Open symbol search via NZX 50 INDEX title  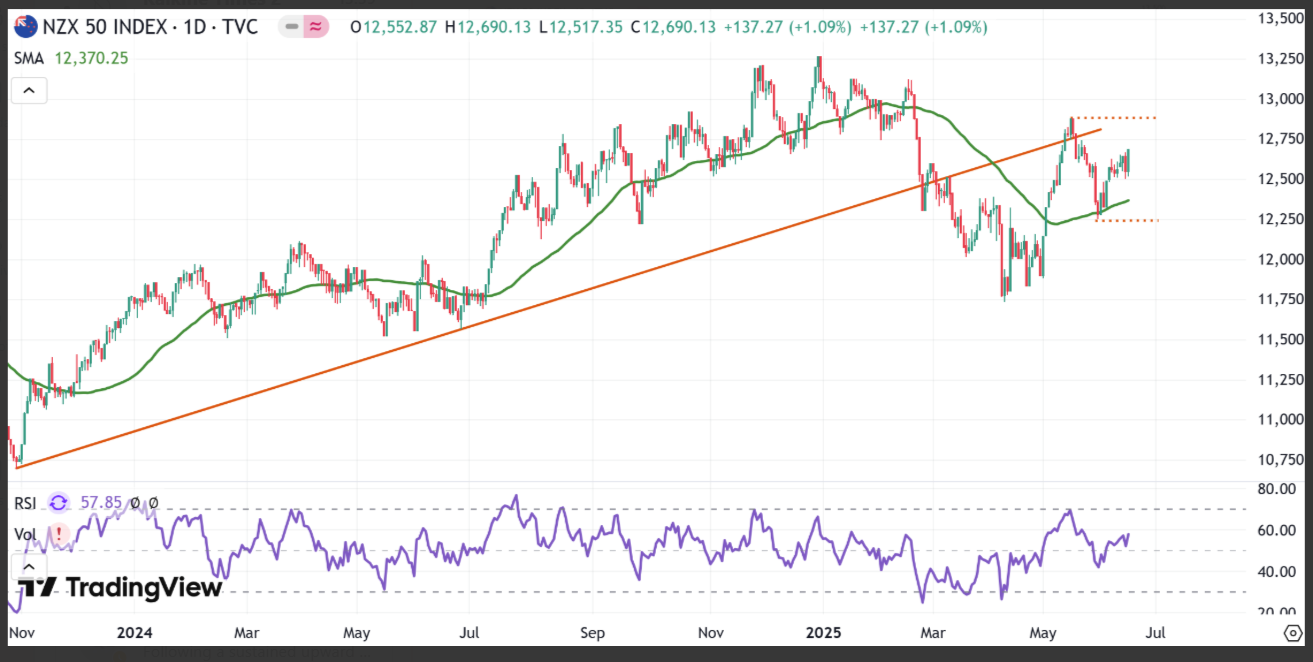coord(152,27)
